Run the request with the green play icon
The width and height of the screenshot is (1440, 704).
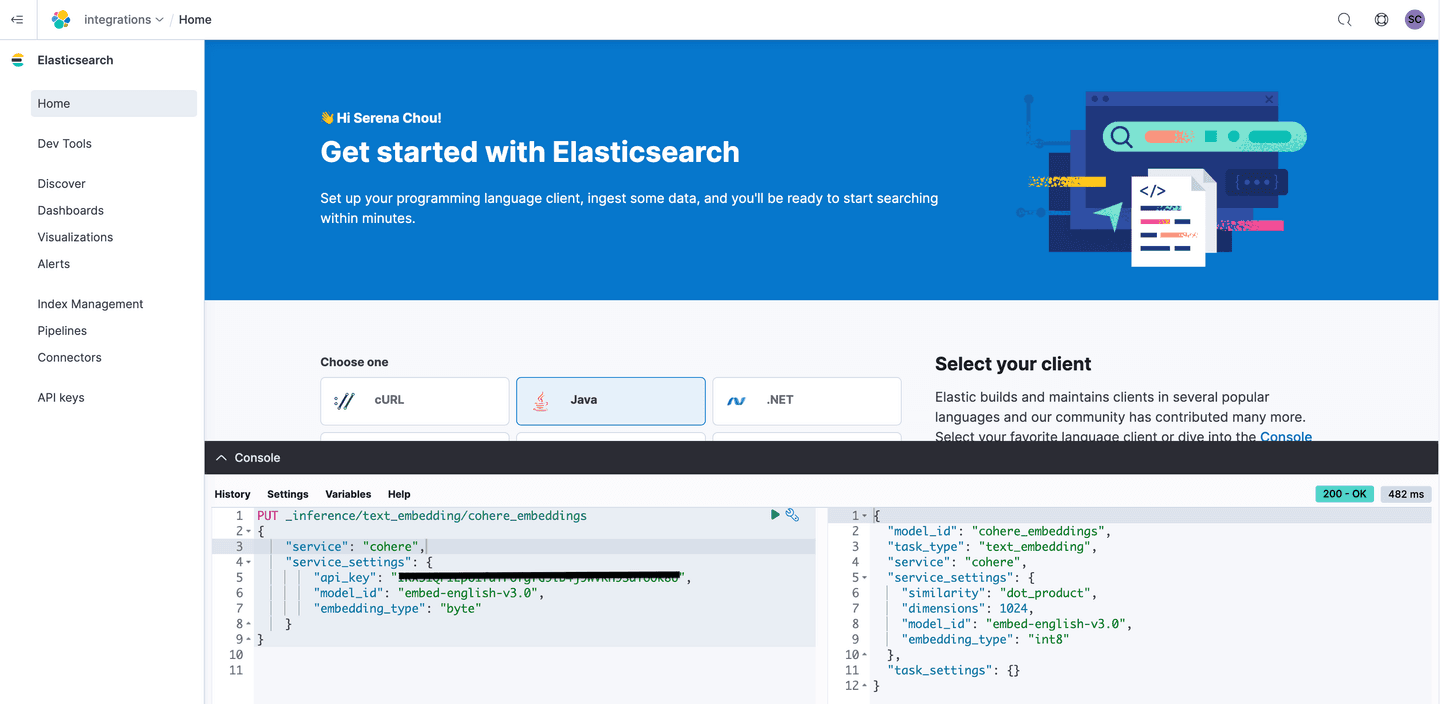pyautogui.click(x=775, y=514)
